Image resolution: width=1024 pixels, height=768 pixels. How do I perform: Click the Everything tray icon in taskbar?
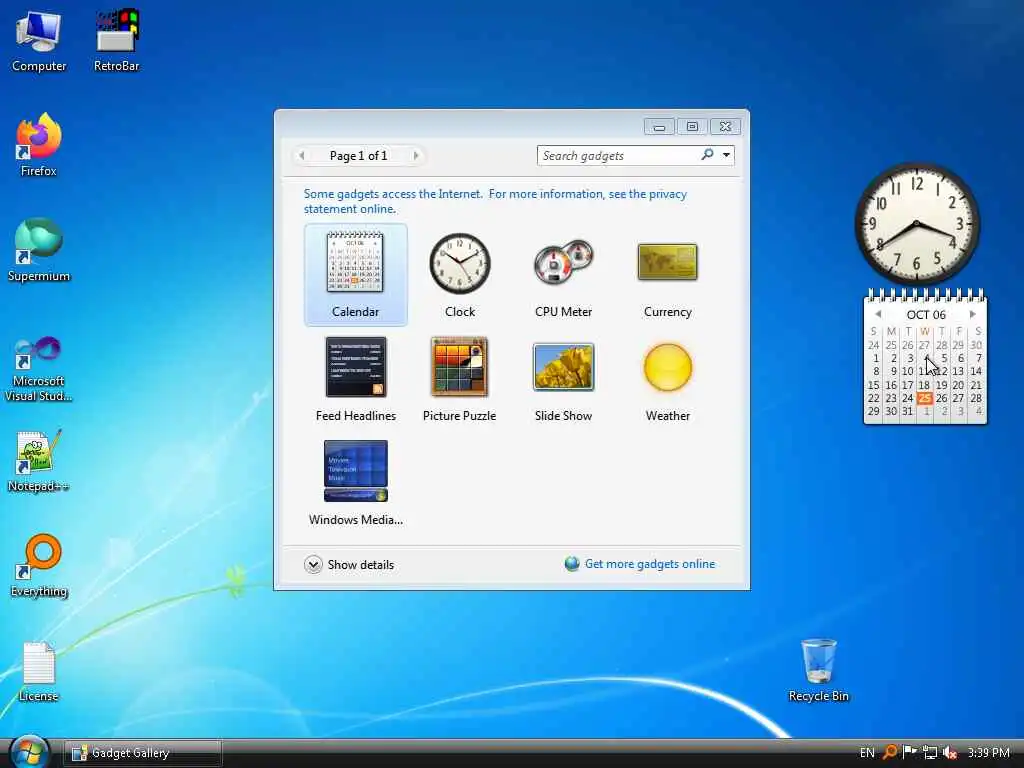click(x=889, y=752)
